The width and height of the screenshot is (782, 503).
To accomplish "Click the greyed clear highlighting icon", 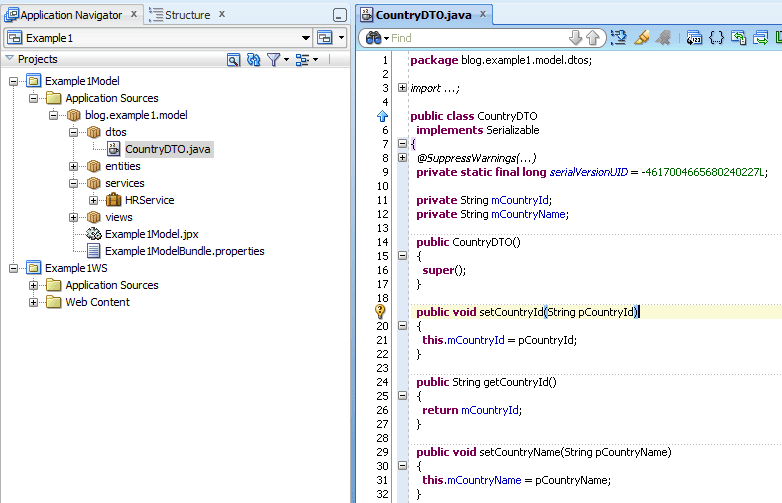I will [663, 37].
